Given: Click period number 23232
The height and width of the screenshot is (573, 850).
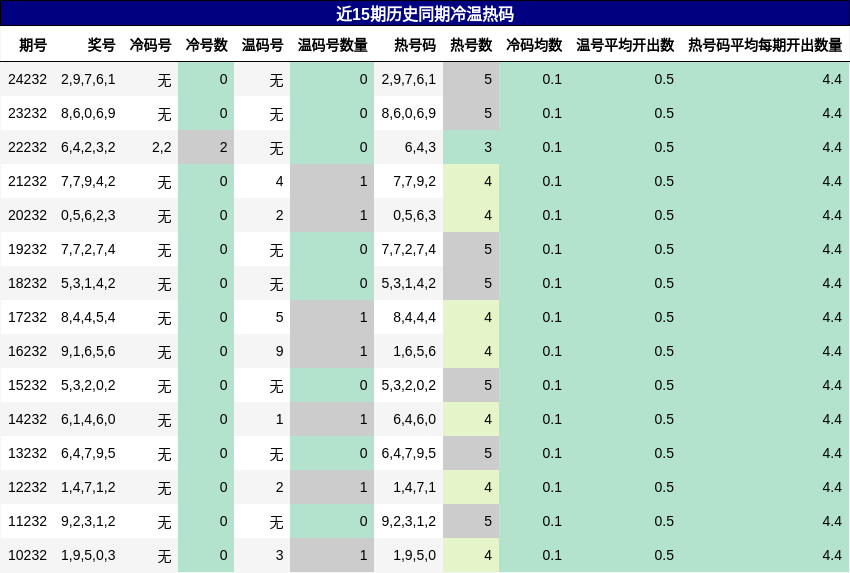Looking at the screenshot, I should [28, 113].
